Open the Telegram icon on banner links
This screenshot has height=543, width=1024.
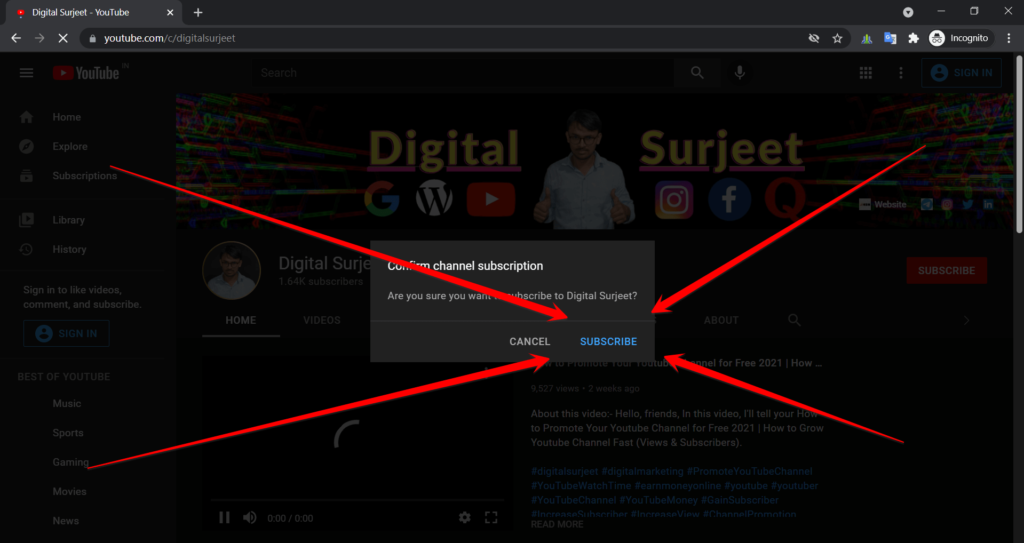[927, 205]
